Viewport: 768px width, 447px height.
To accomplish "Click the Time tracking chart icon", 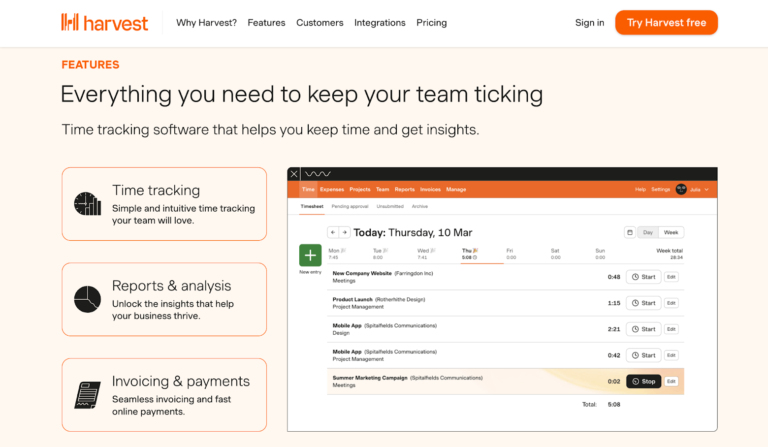I will tap(88, 204).
